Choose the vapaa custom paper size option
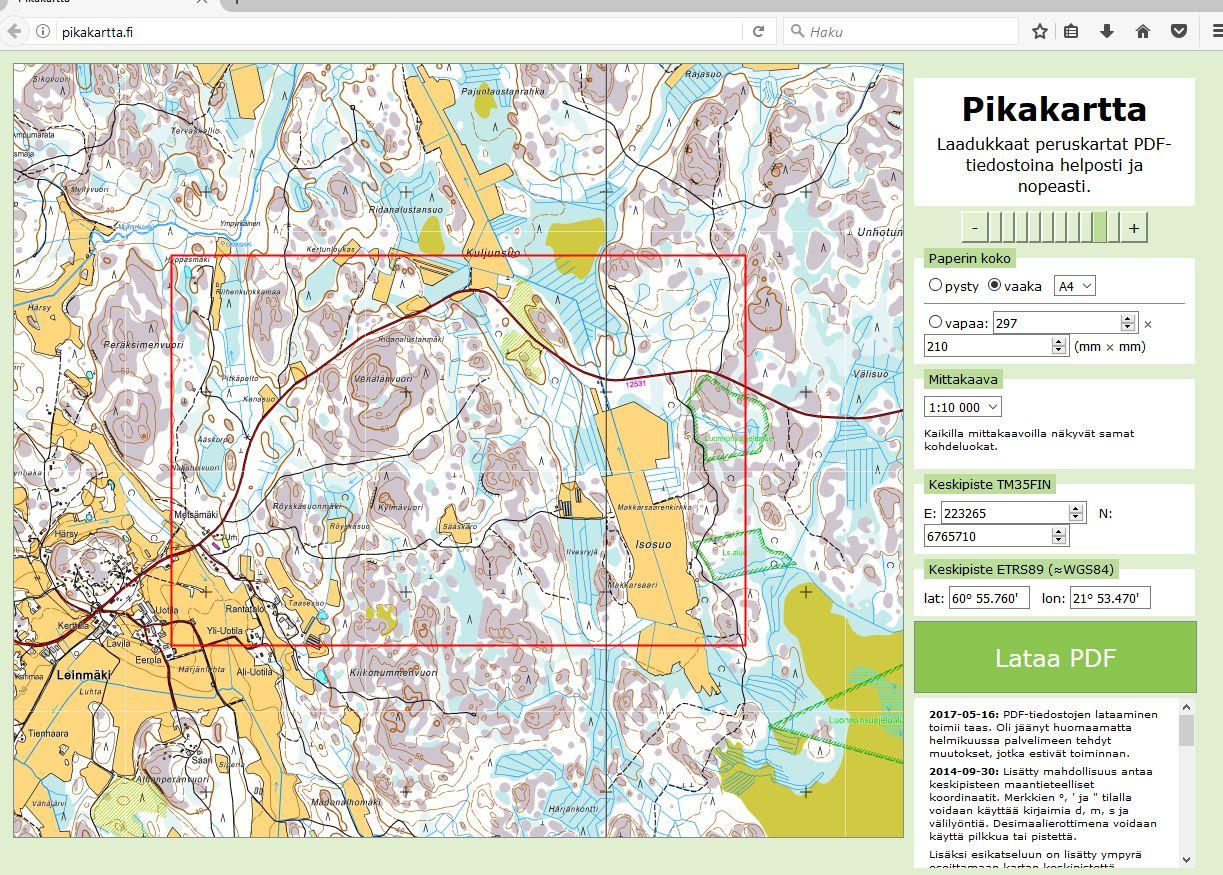Image resolution: width=1223 pixels, height=875 pixels. pyautogui.click(x=936, y=322)
